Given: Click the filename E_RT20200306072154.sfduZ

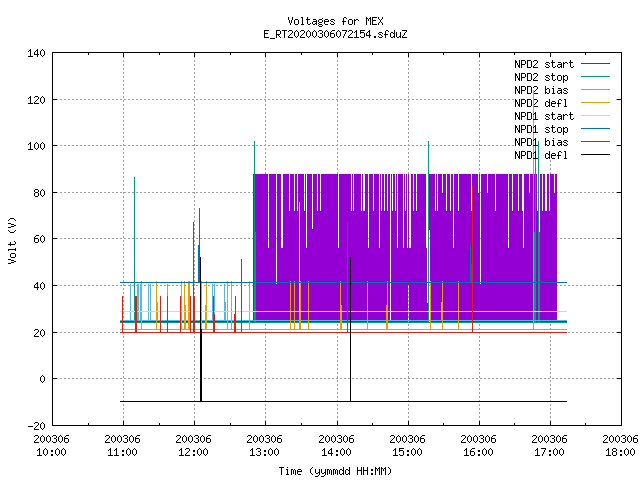Looking at the screenshot, I should 335,34.
